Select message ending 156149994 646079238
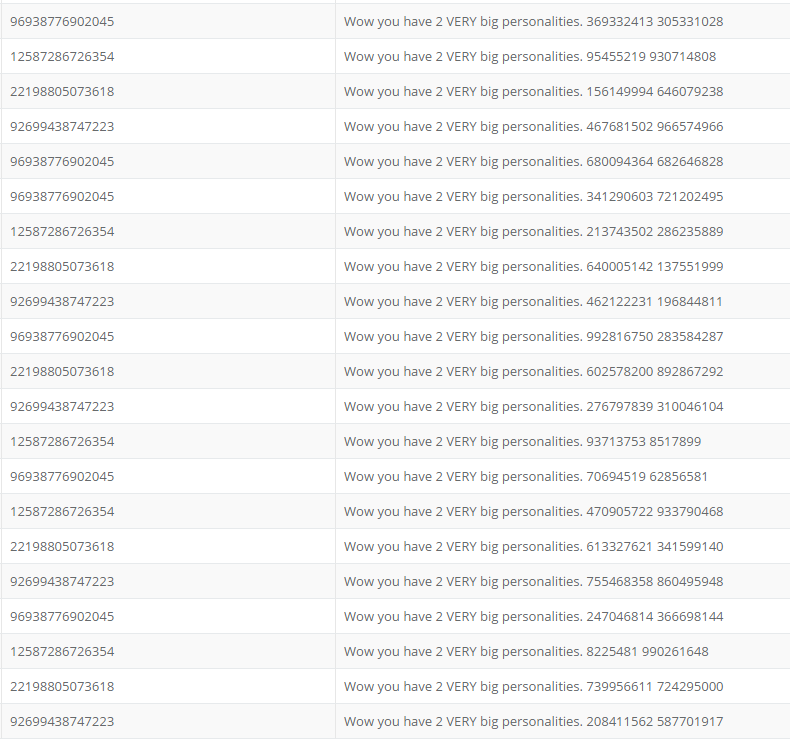The height and width of the screenshot is (739, 790). 534,92
